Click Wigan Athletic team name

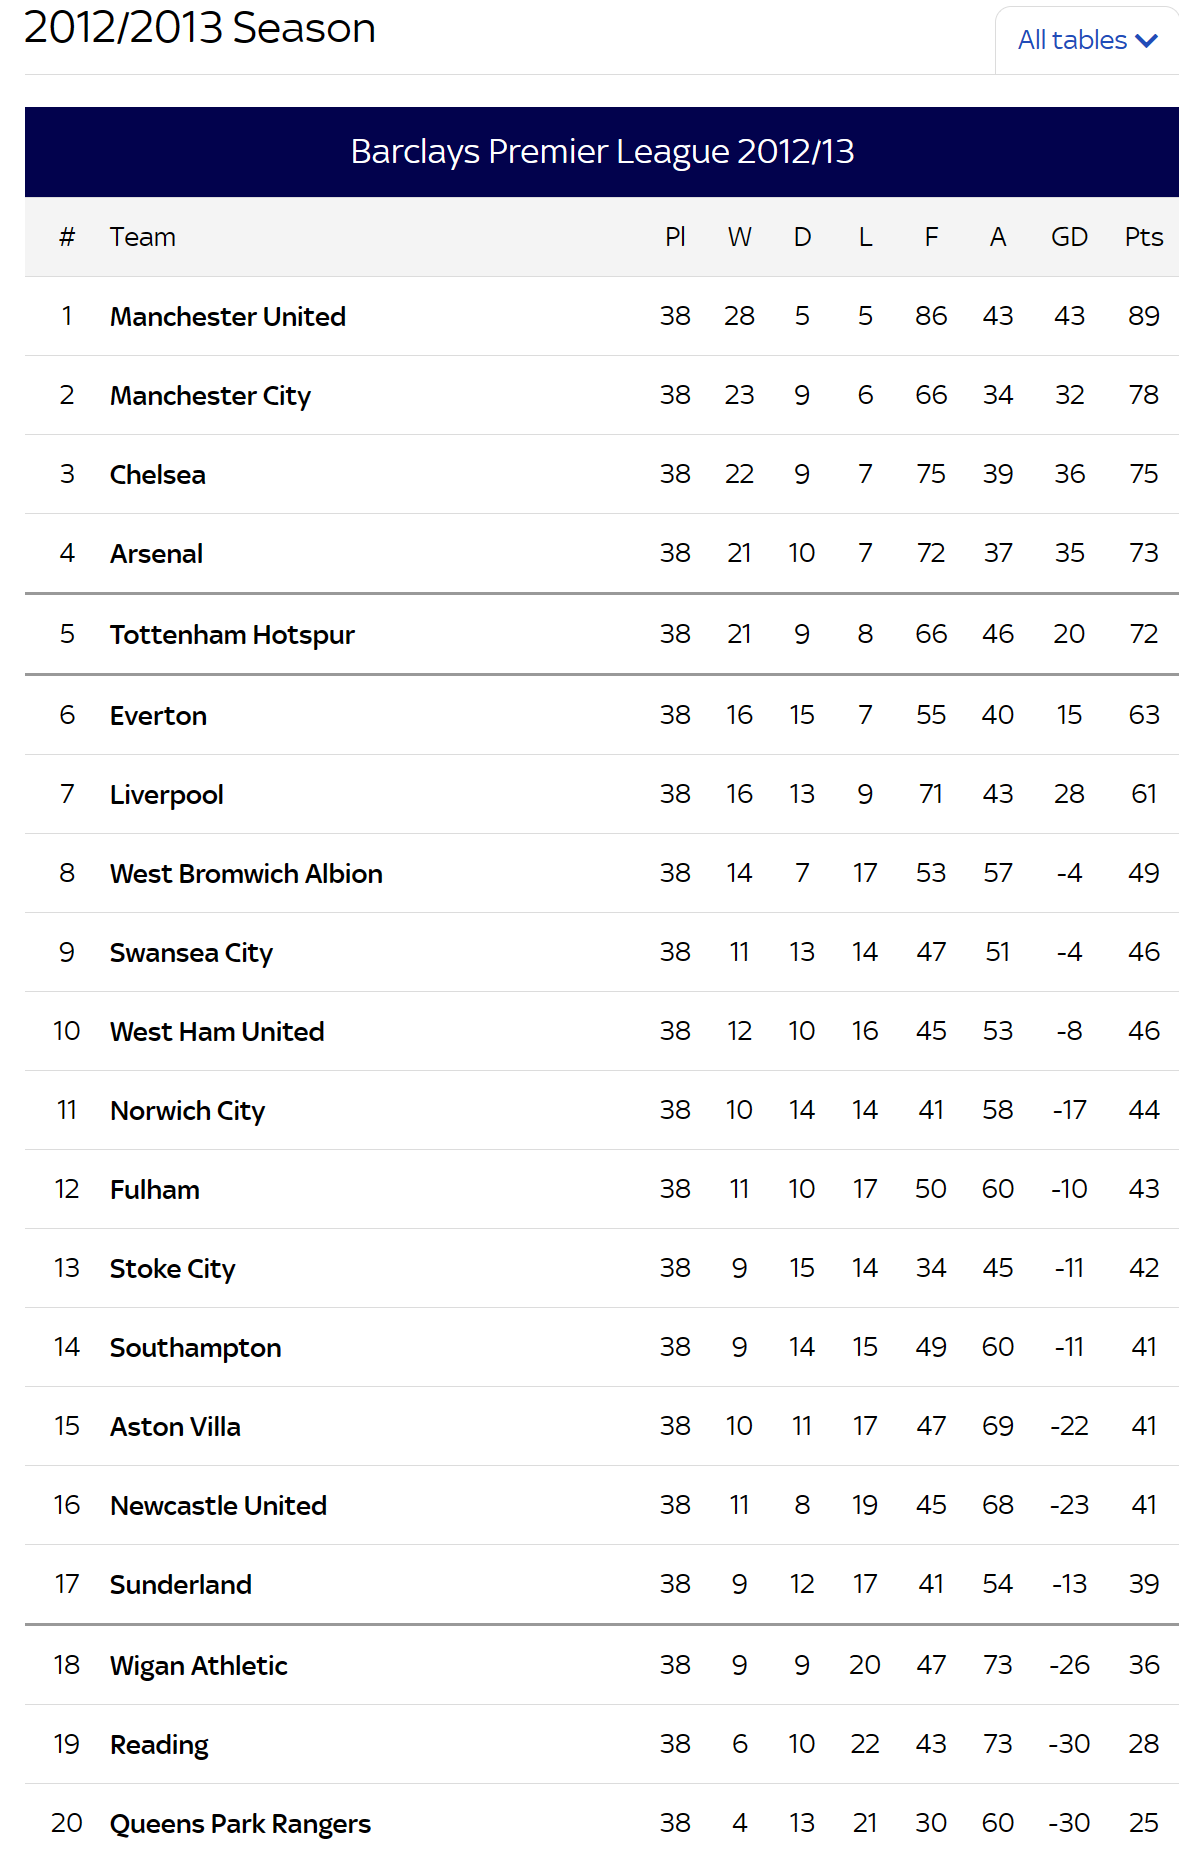click(199, 1666)
